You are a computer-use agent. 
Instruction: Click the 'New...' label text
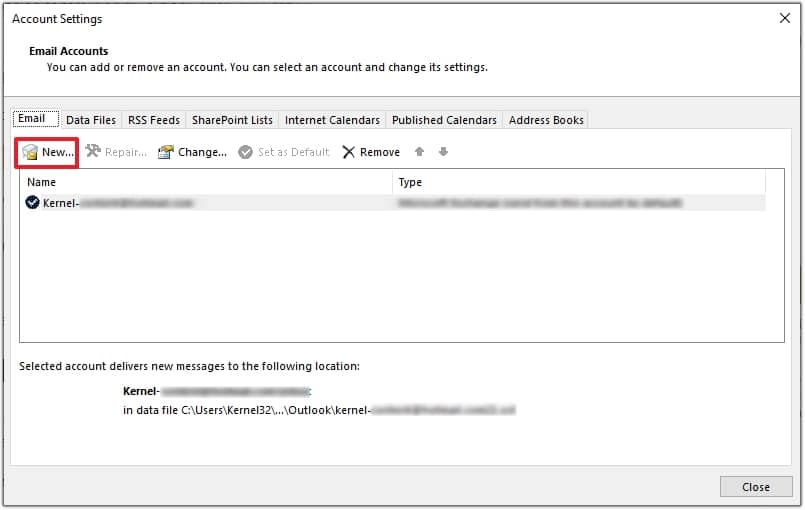[x=58, y=152]
